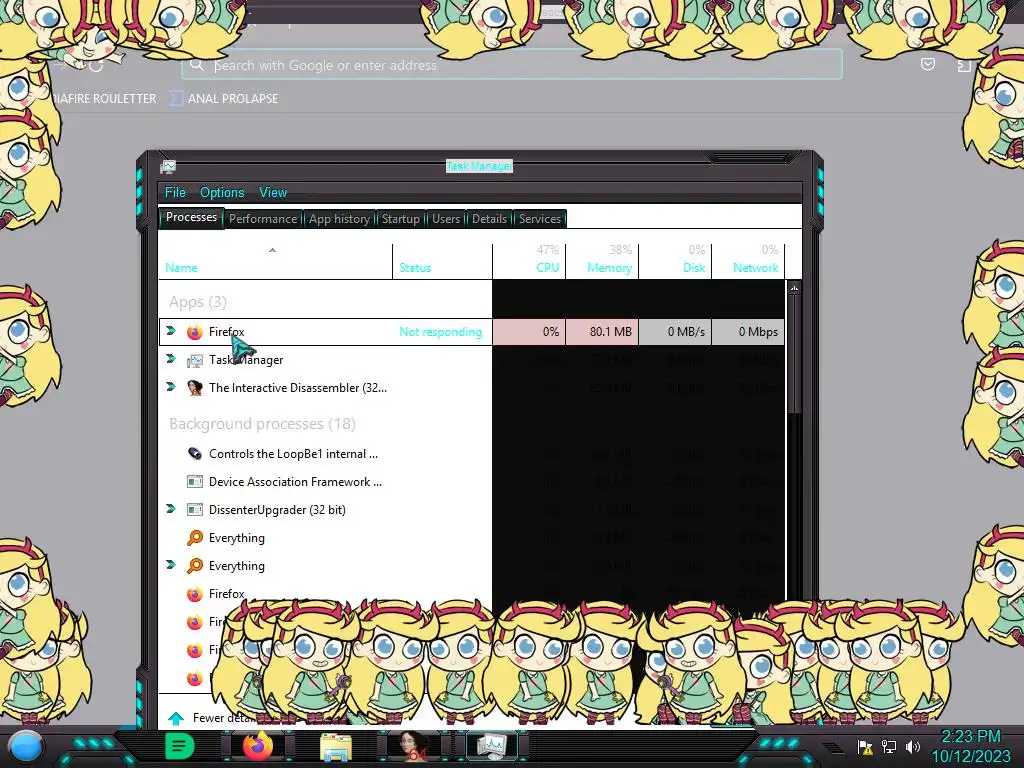Select the 'Background processes (18)' group header
This screenshot has width=1024, height=768.
pyautogui.click(x=263, y=424)
